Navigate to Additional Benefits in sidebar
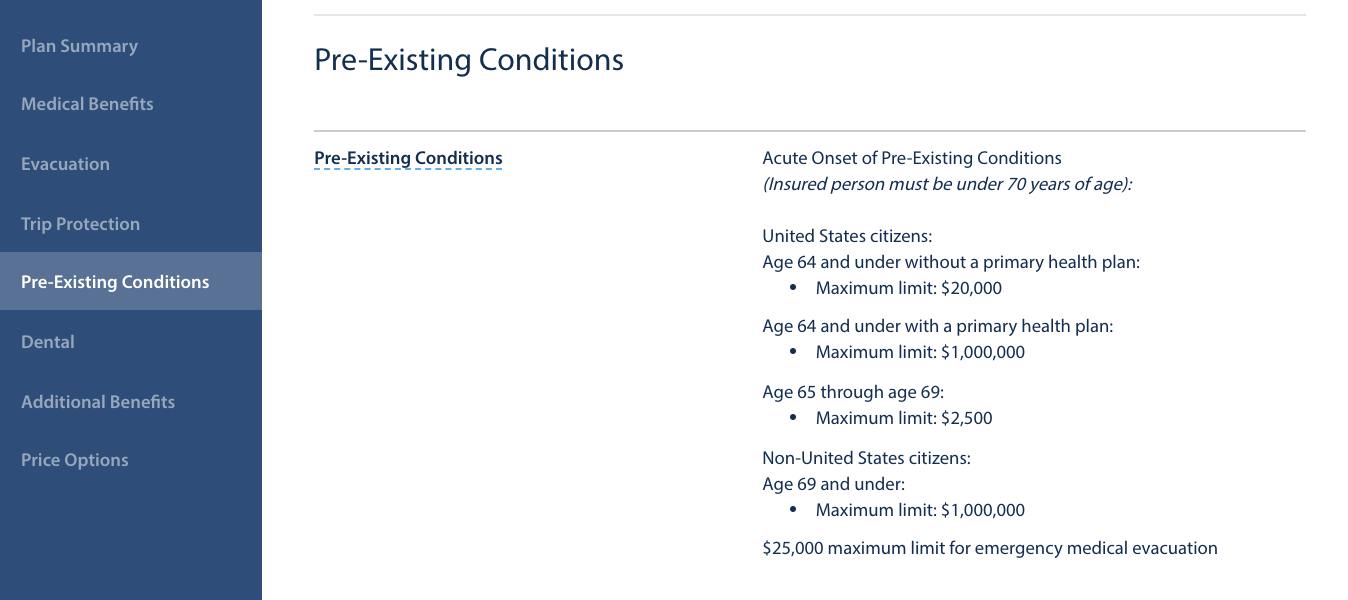Image resolution: width=1348 pixels, height=600 pixels. 98,402
